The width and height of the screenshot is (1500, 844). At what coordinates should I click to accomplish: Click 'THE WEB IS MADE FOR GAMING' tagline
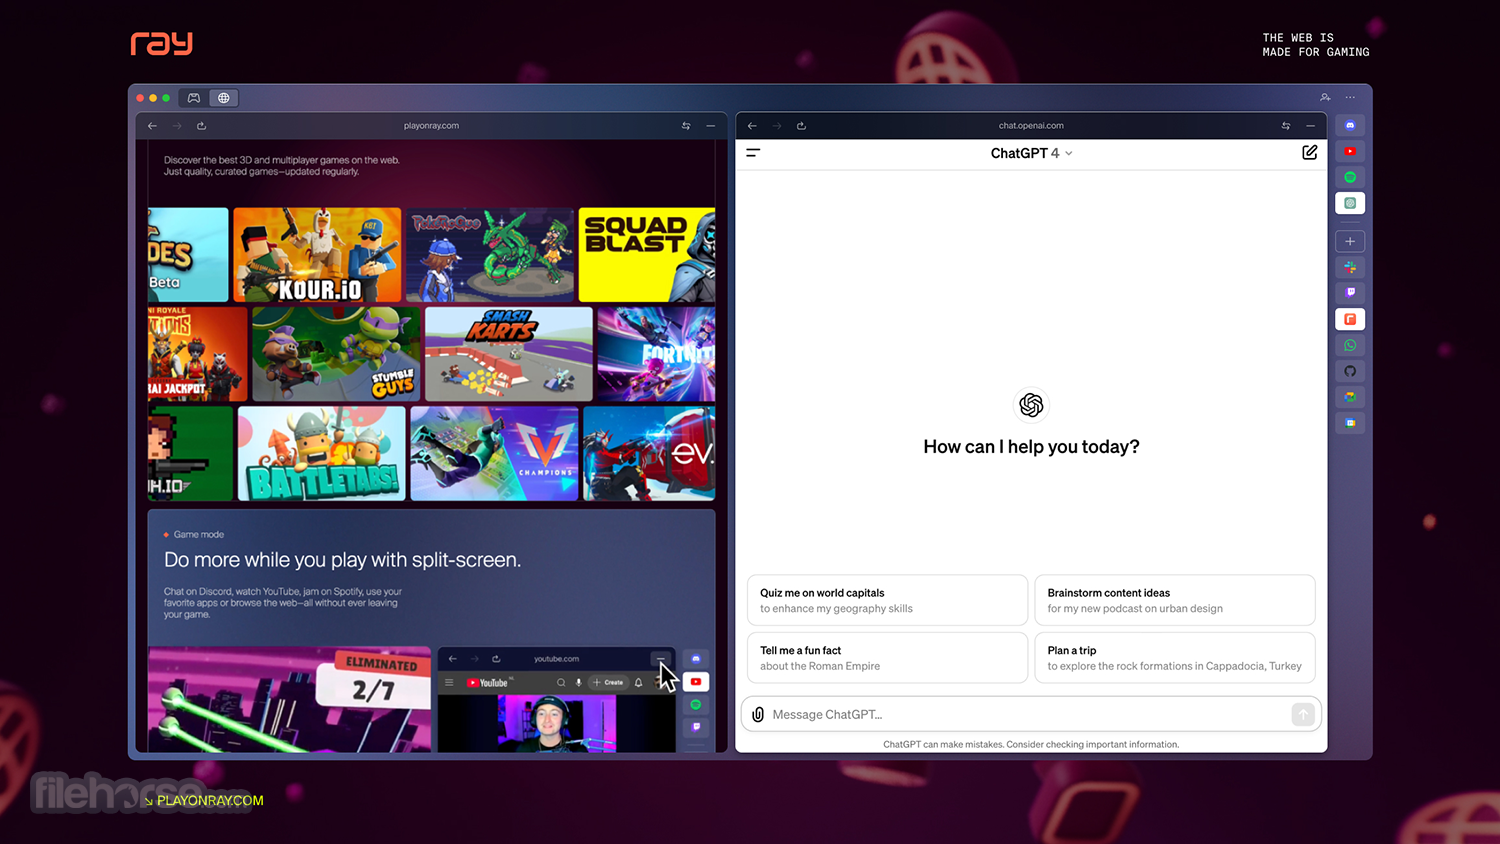(1316, 45)
